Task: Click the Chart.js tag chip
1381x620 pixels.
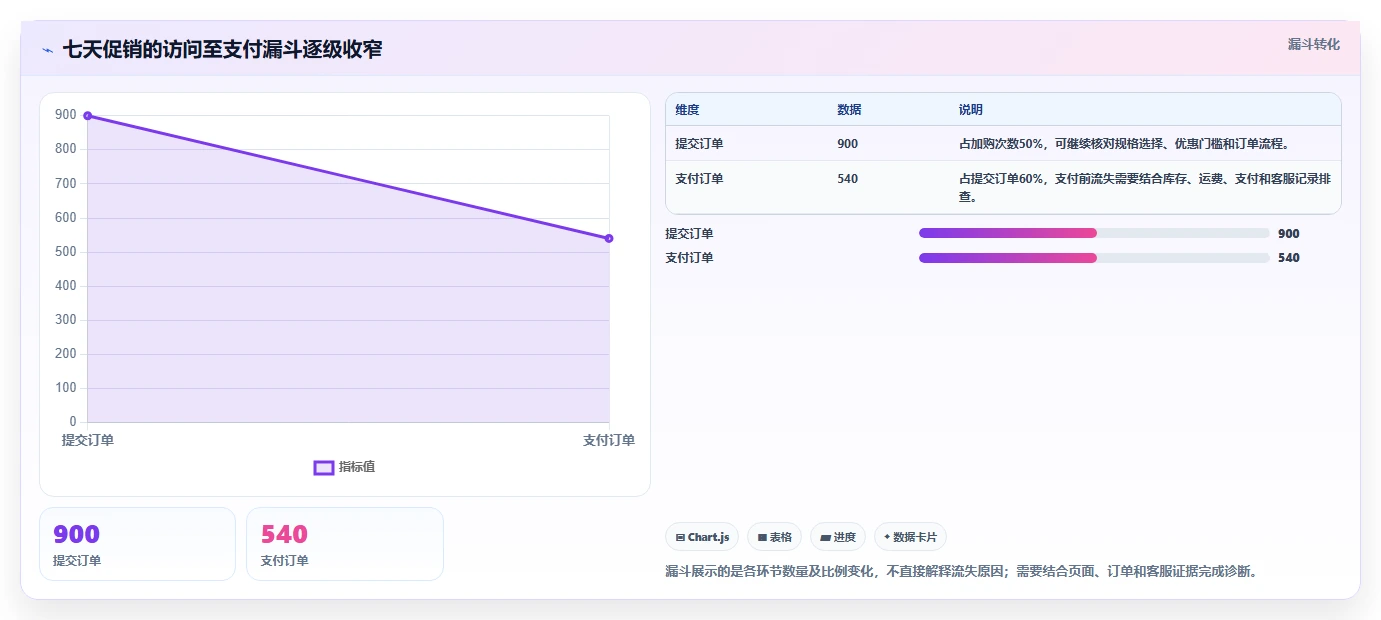Action: [x=702, y=537]
